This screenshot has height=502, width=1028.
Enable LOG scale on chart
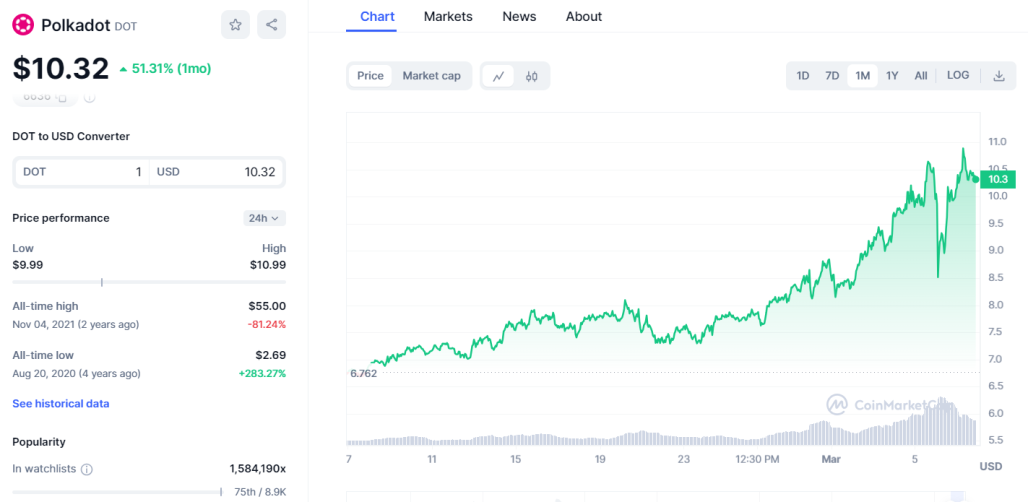[958, 75]
